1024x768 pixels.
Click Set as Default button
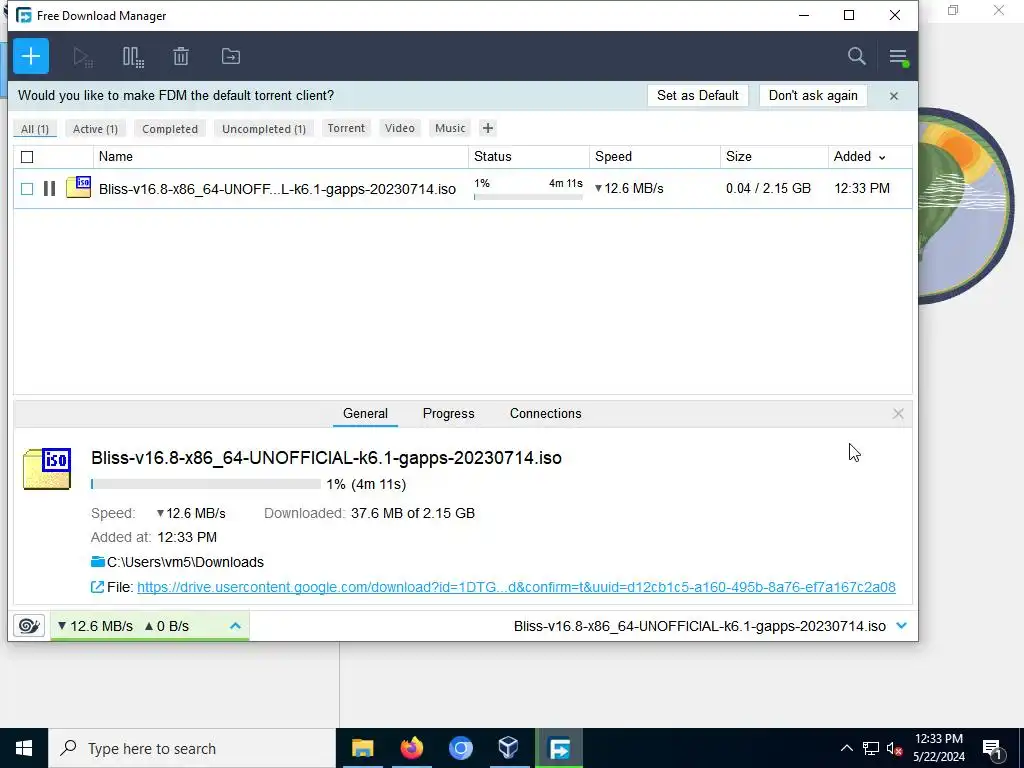coord(697,95)
